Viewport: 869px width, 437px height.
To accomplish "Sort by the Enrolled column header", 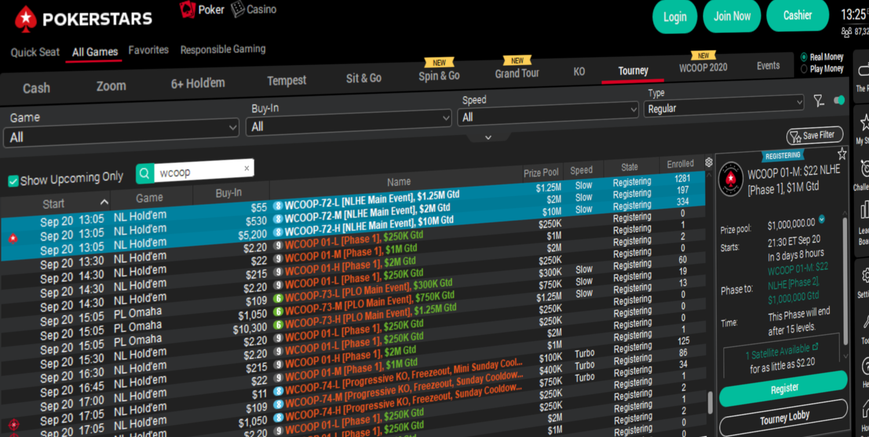I will click(x=680, y=164).
